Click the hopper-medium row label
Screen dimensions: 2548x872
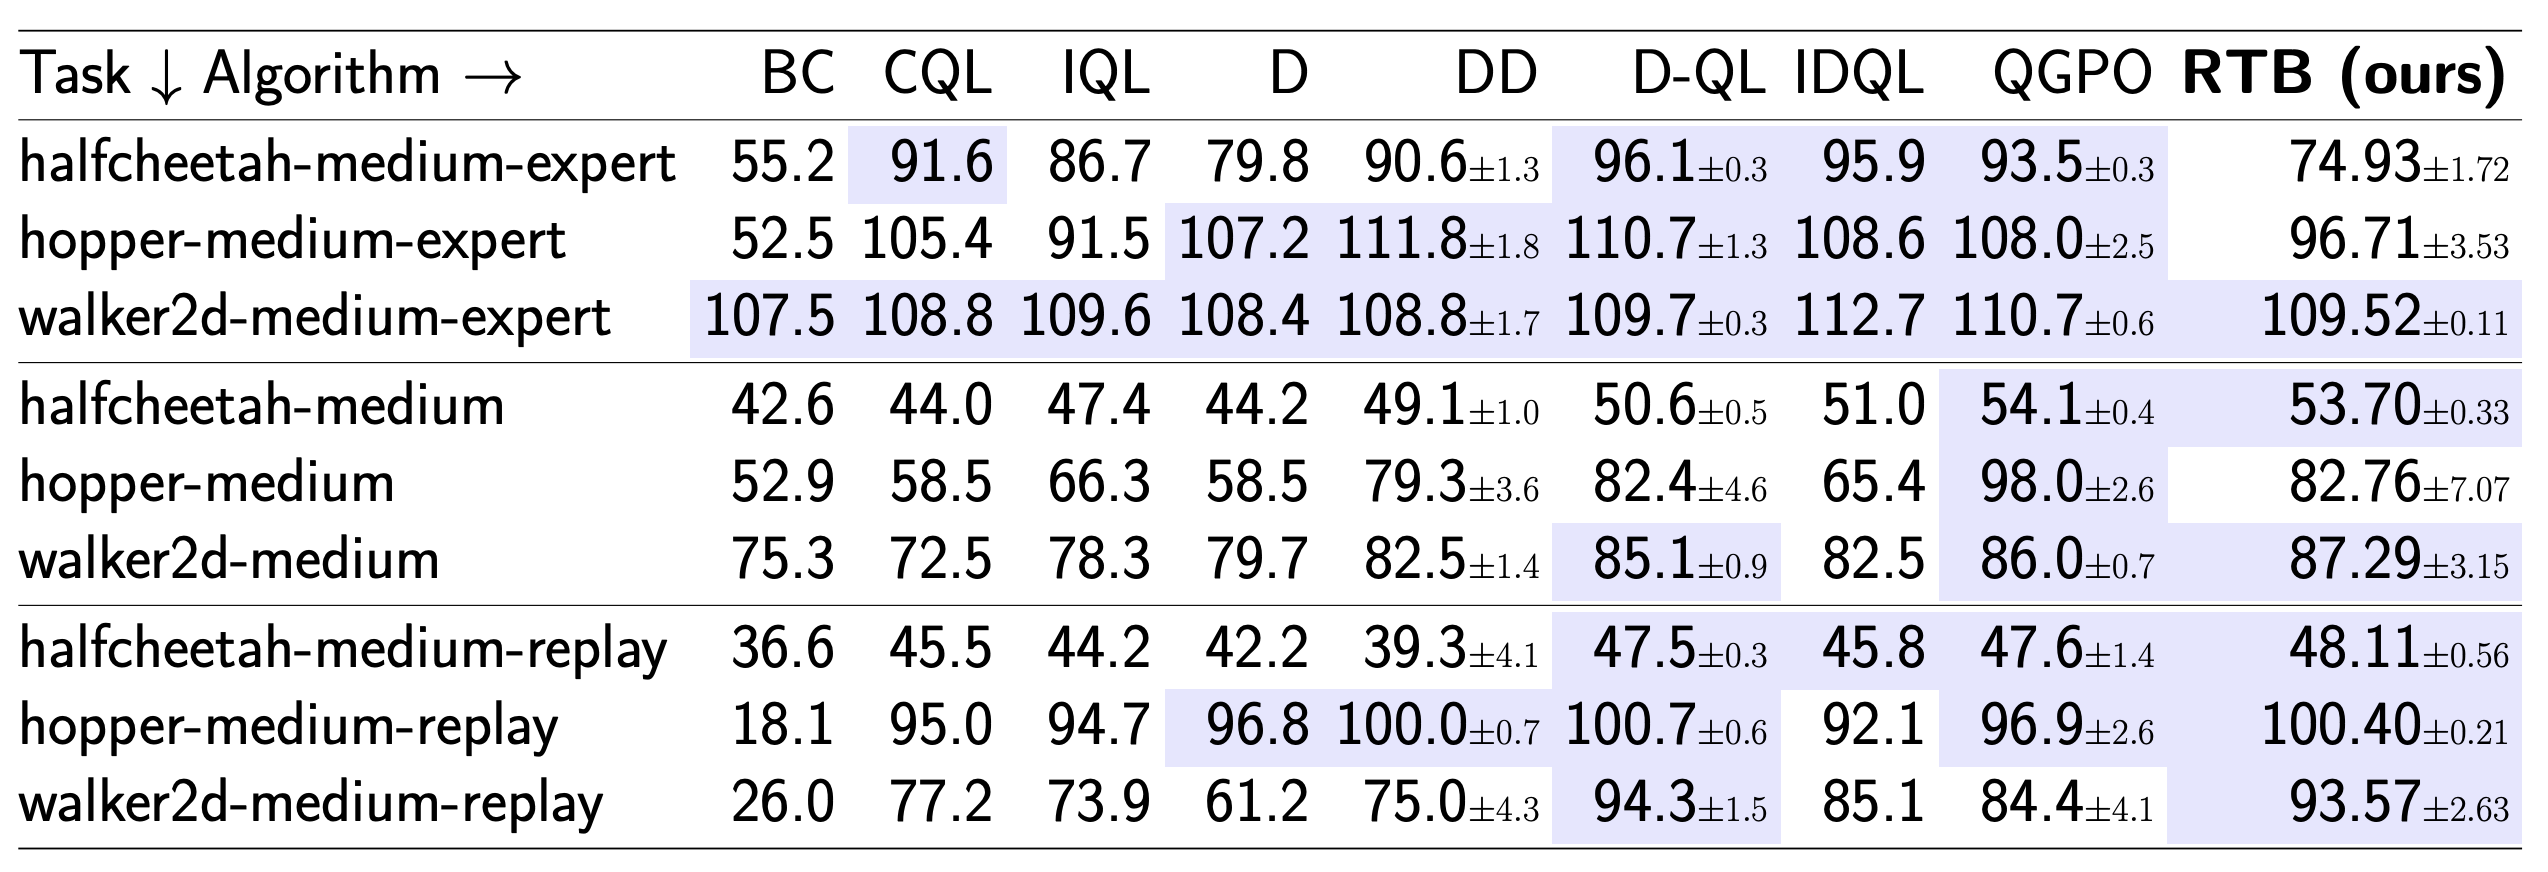(206, 483)
